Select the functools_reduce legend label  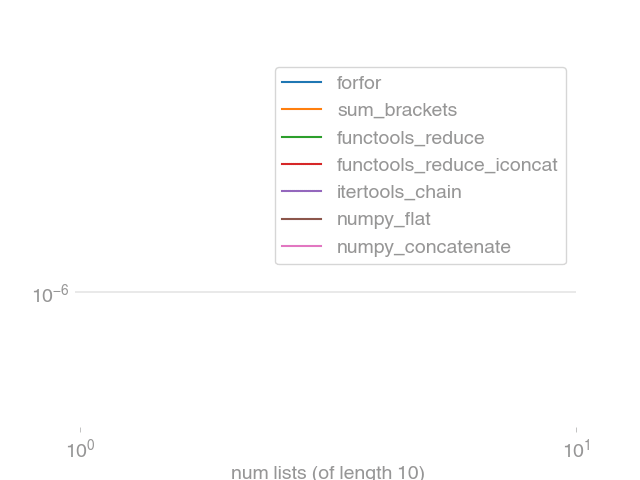[411, 138]
